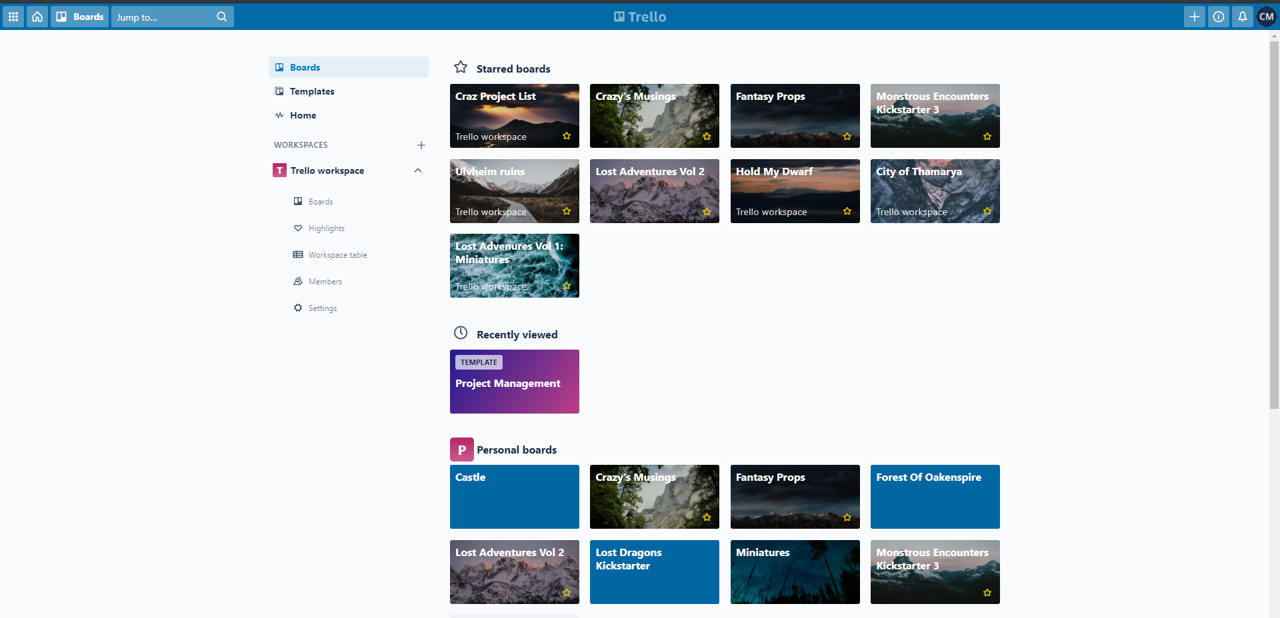Image resolution: width=1280 pixels, height=618 pixels.
Task: Open Lost Dragons Kickstarter board
Action: pyautogui.click(x=654, y=572)
